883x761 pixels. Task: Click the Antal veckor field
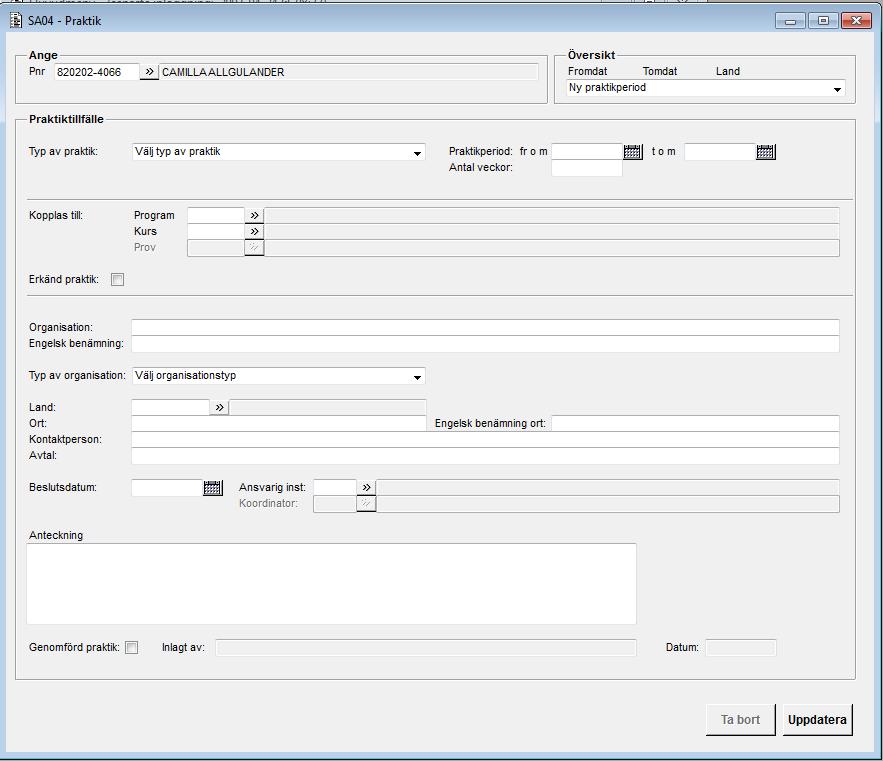[x=587, y=168]
